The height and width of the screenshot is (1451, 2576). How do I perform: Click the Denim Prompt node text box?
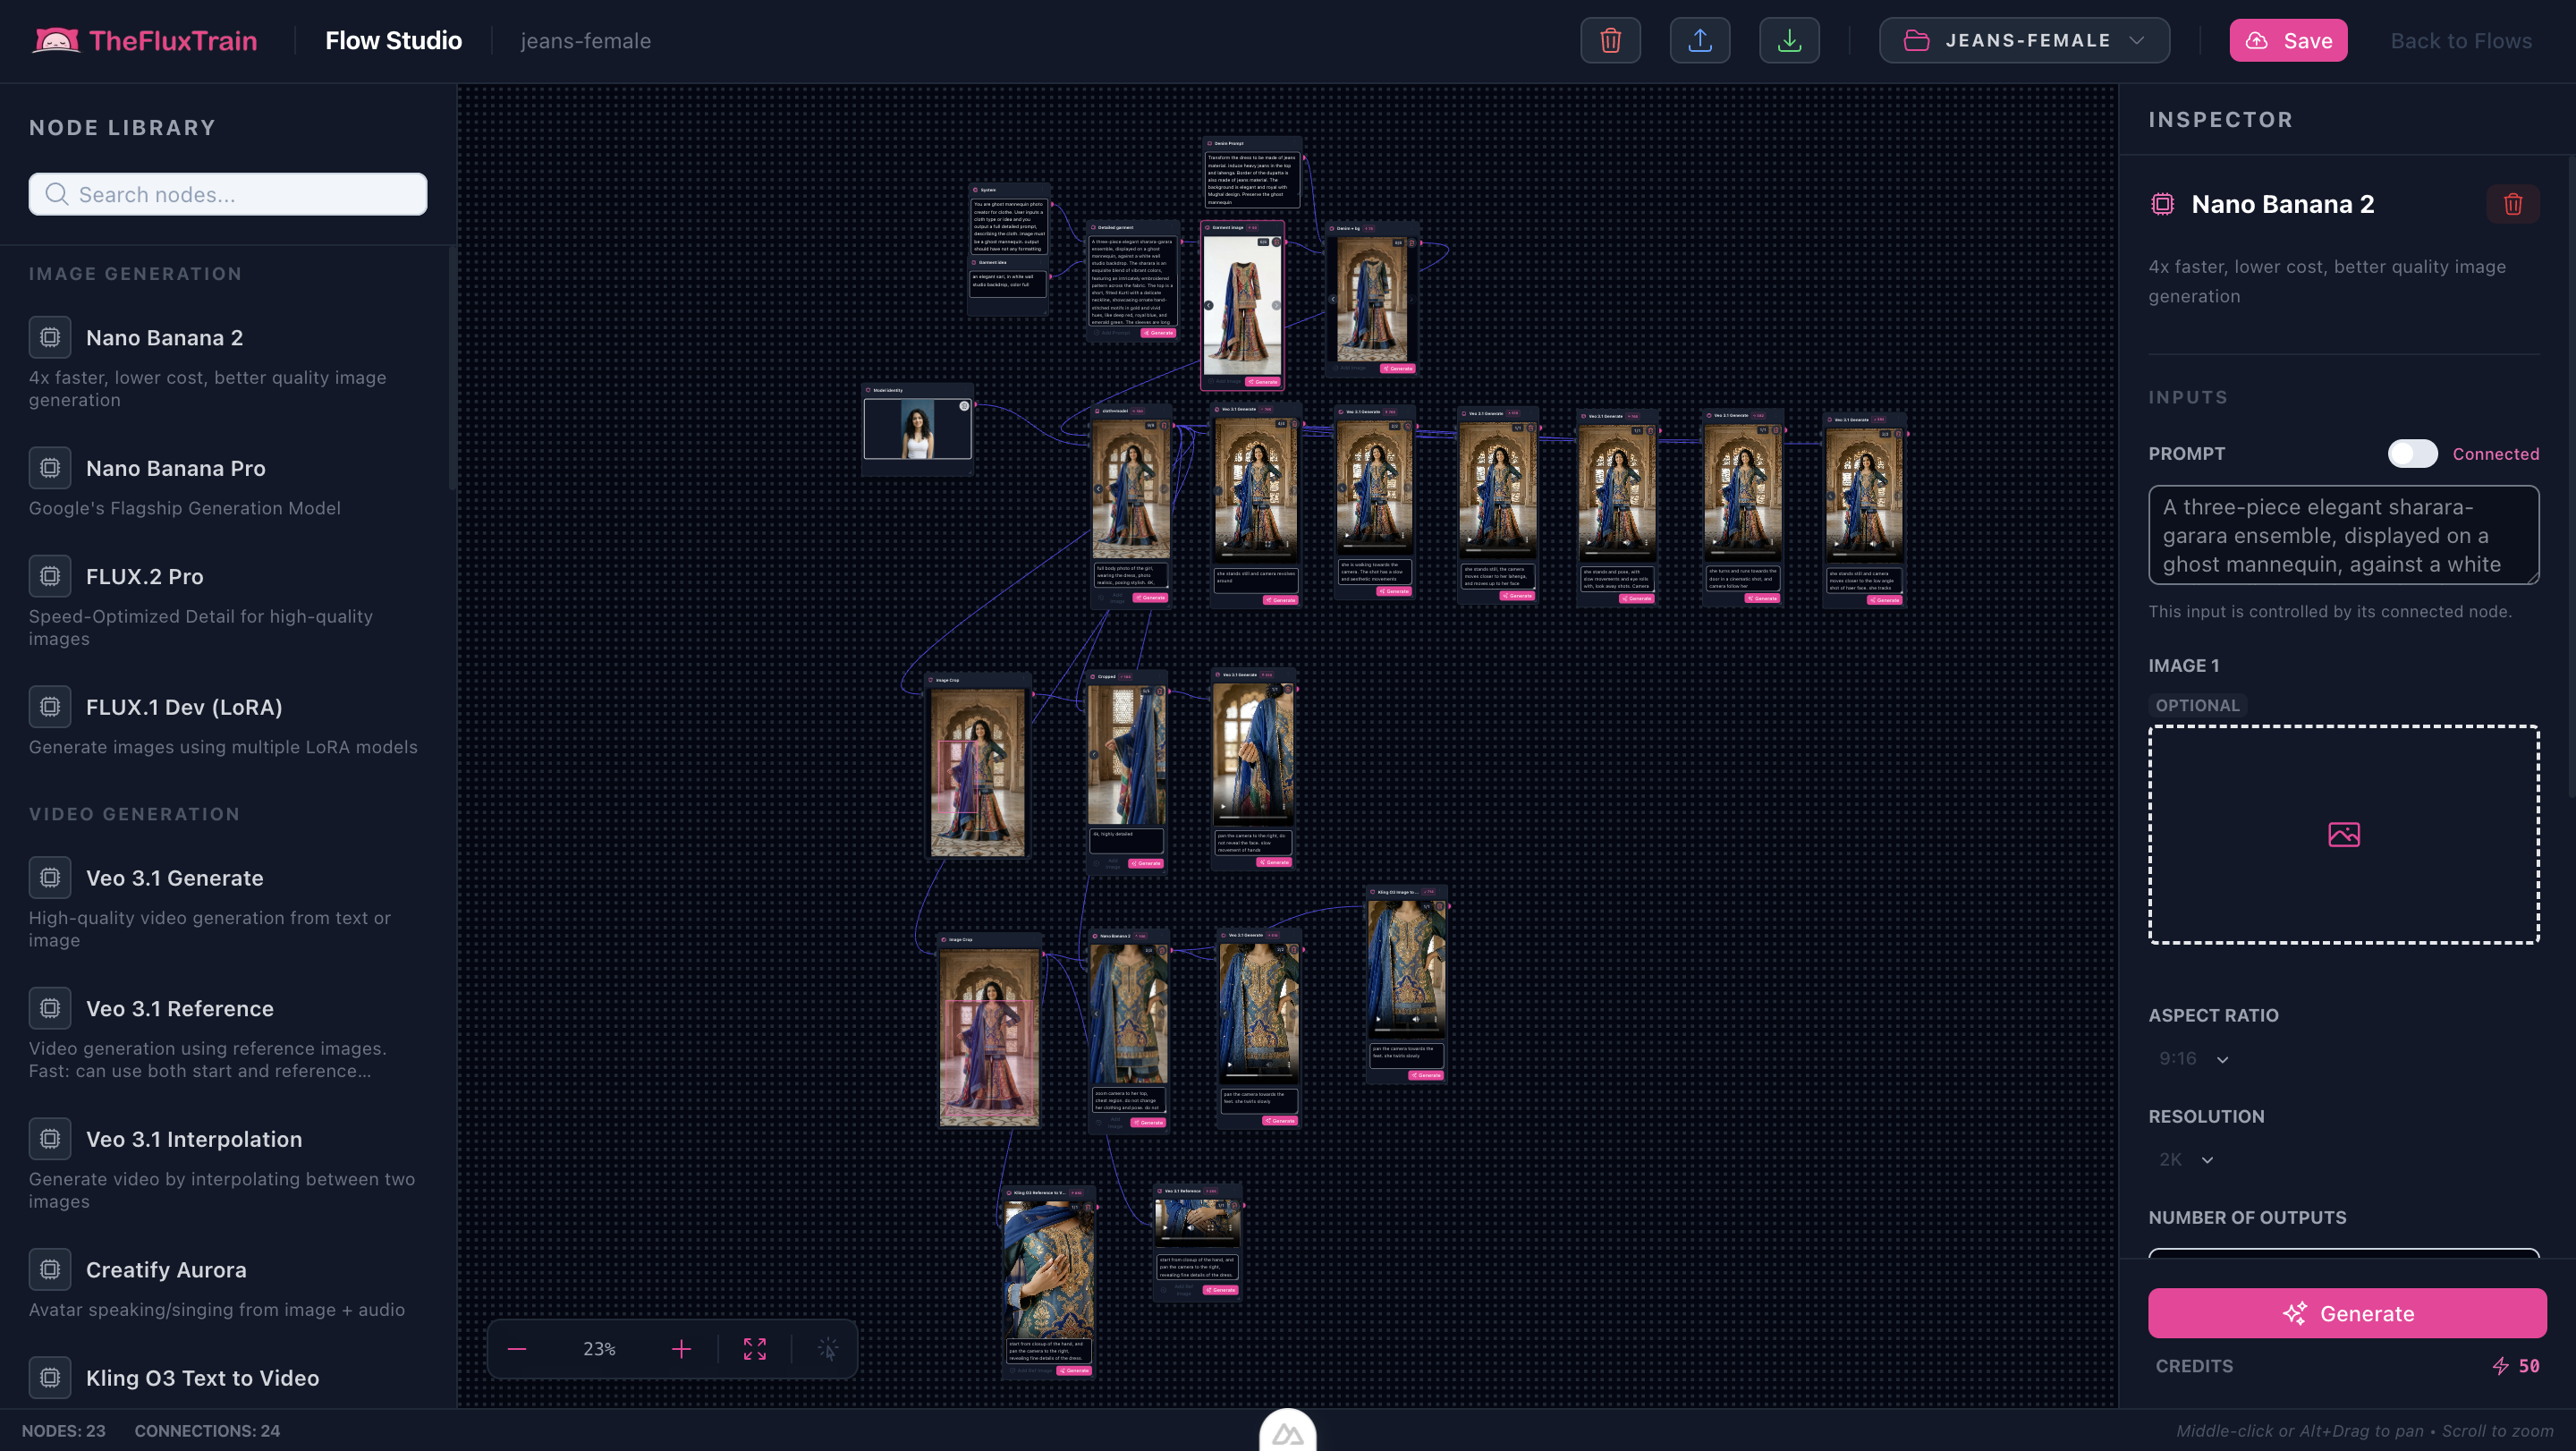1252,179
